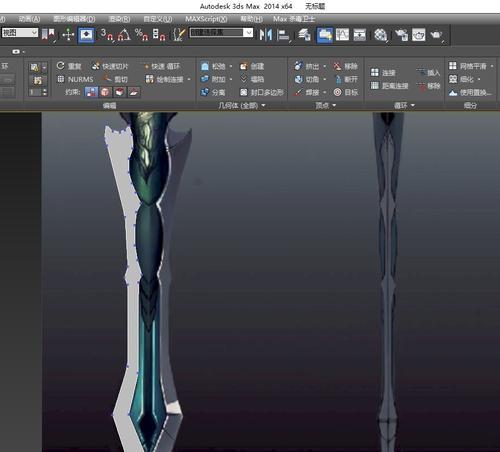Open the Render Setup icon

click(x=401, y=35)
